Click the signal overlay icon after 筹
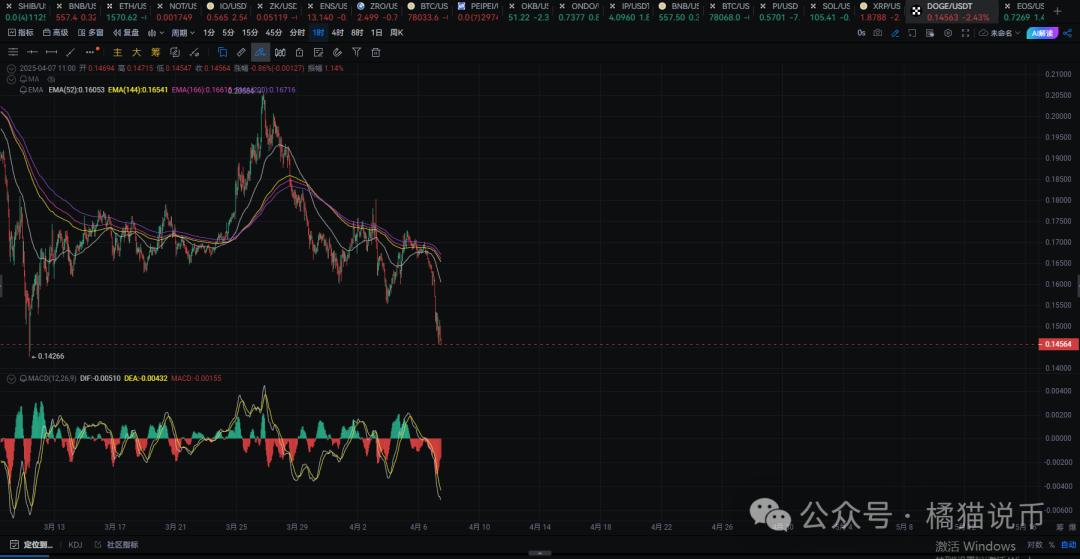 [x=175, y=52]
